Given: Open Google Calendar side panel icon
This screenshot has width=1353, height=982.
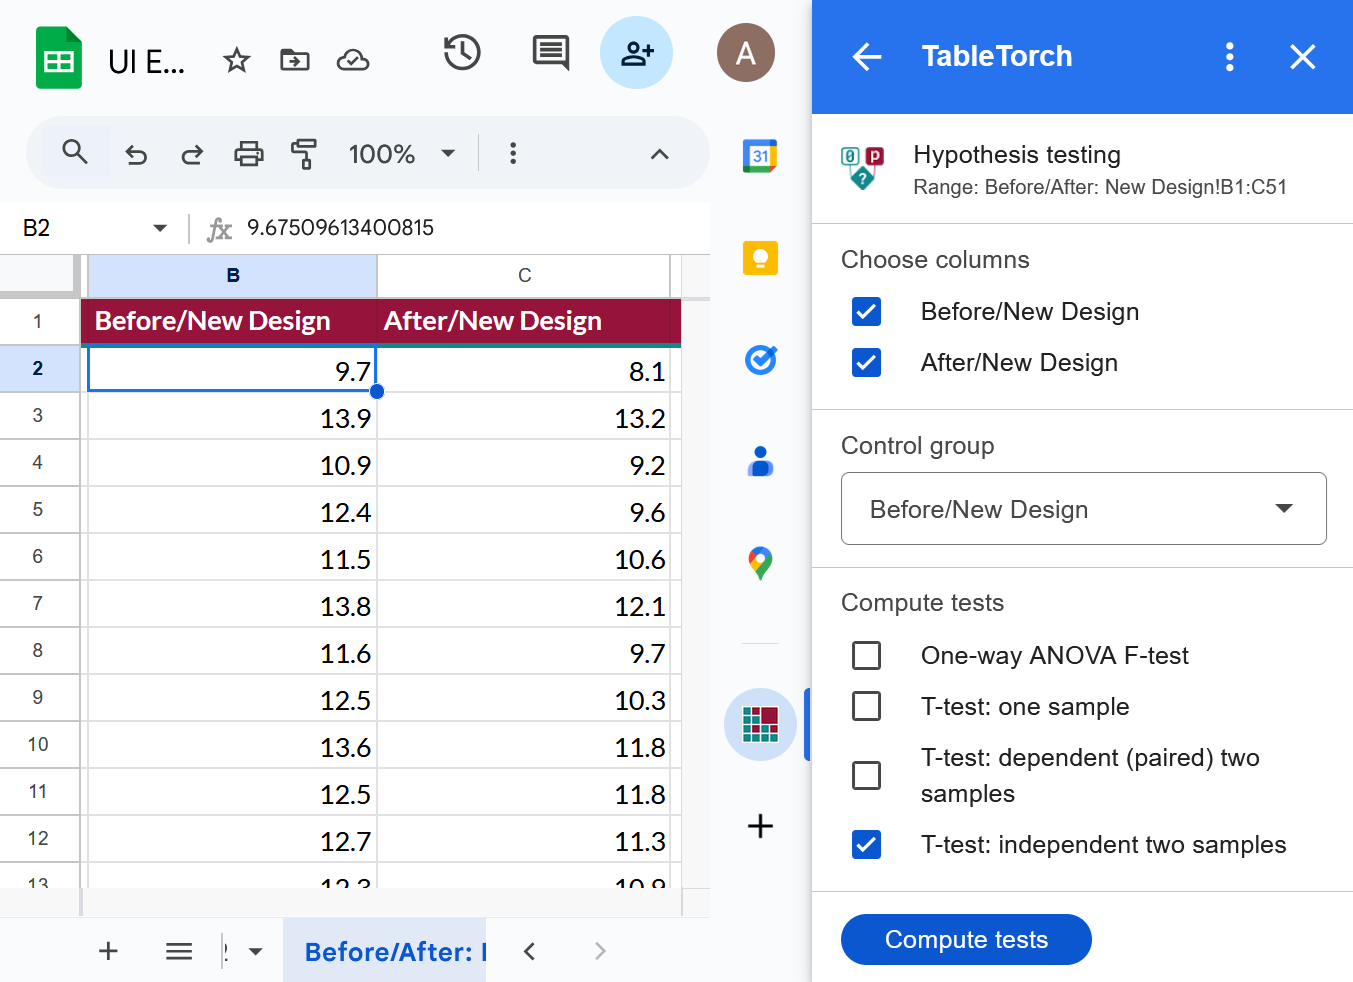Looking at the screenshot, I should (760, 156).
